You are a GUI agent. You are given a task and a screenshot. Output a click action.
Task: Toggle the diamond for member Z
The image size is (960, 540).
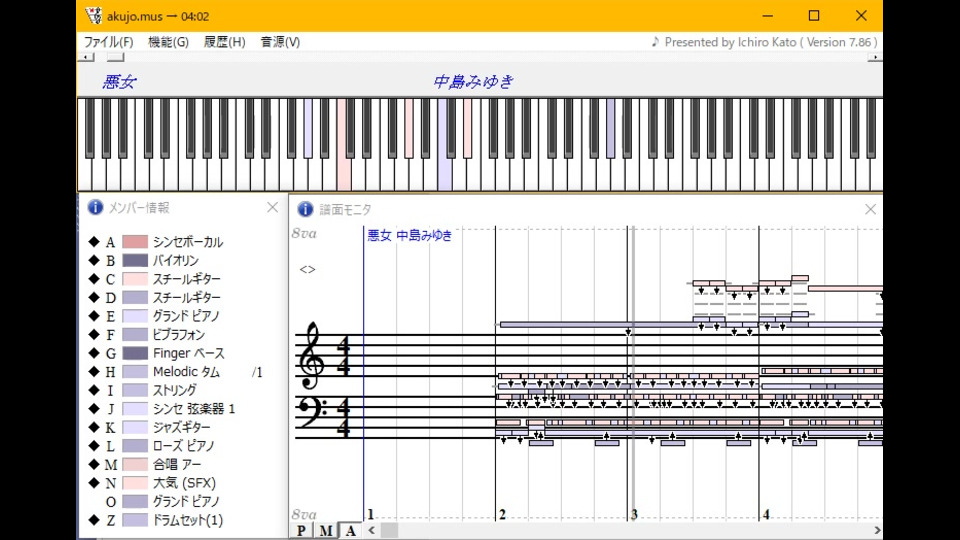click(94, 520)
